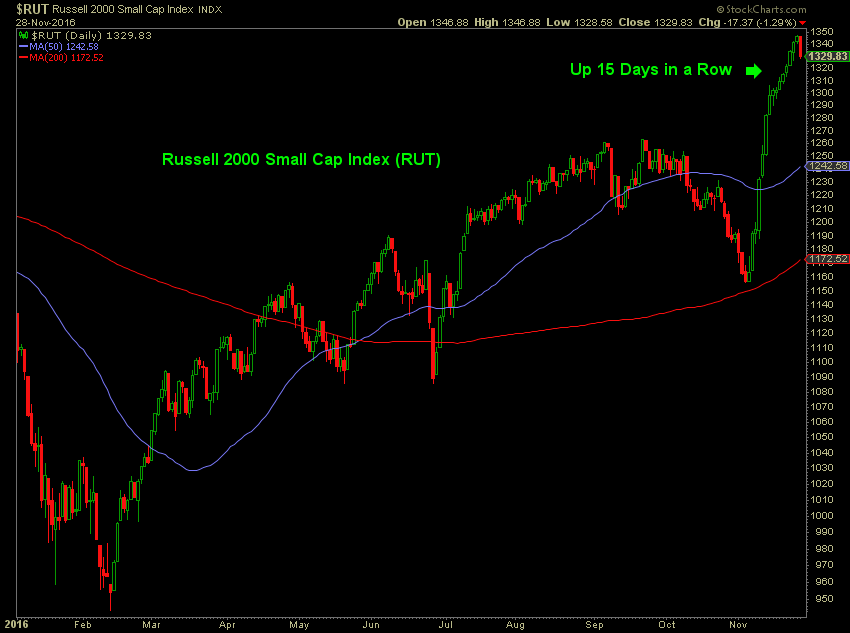Image resolution: width=850 pixels, height=633 pixels.
Task: Click the StockCharts.com label
Action: (762, 9)
